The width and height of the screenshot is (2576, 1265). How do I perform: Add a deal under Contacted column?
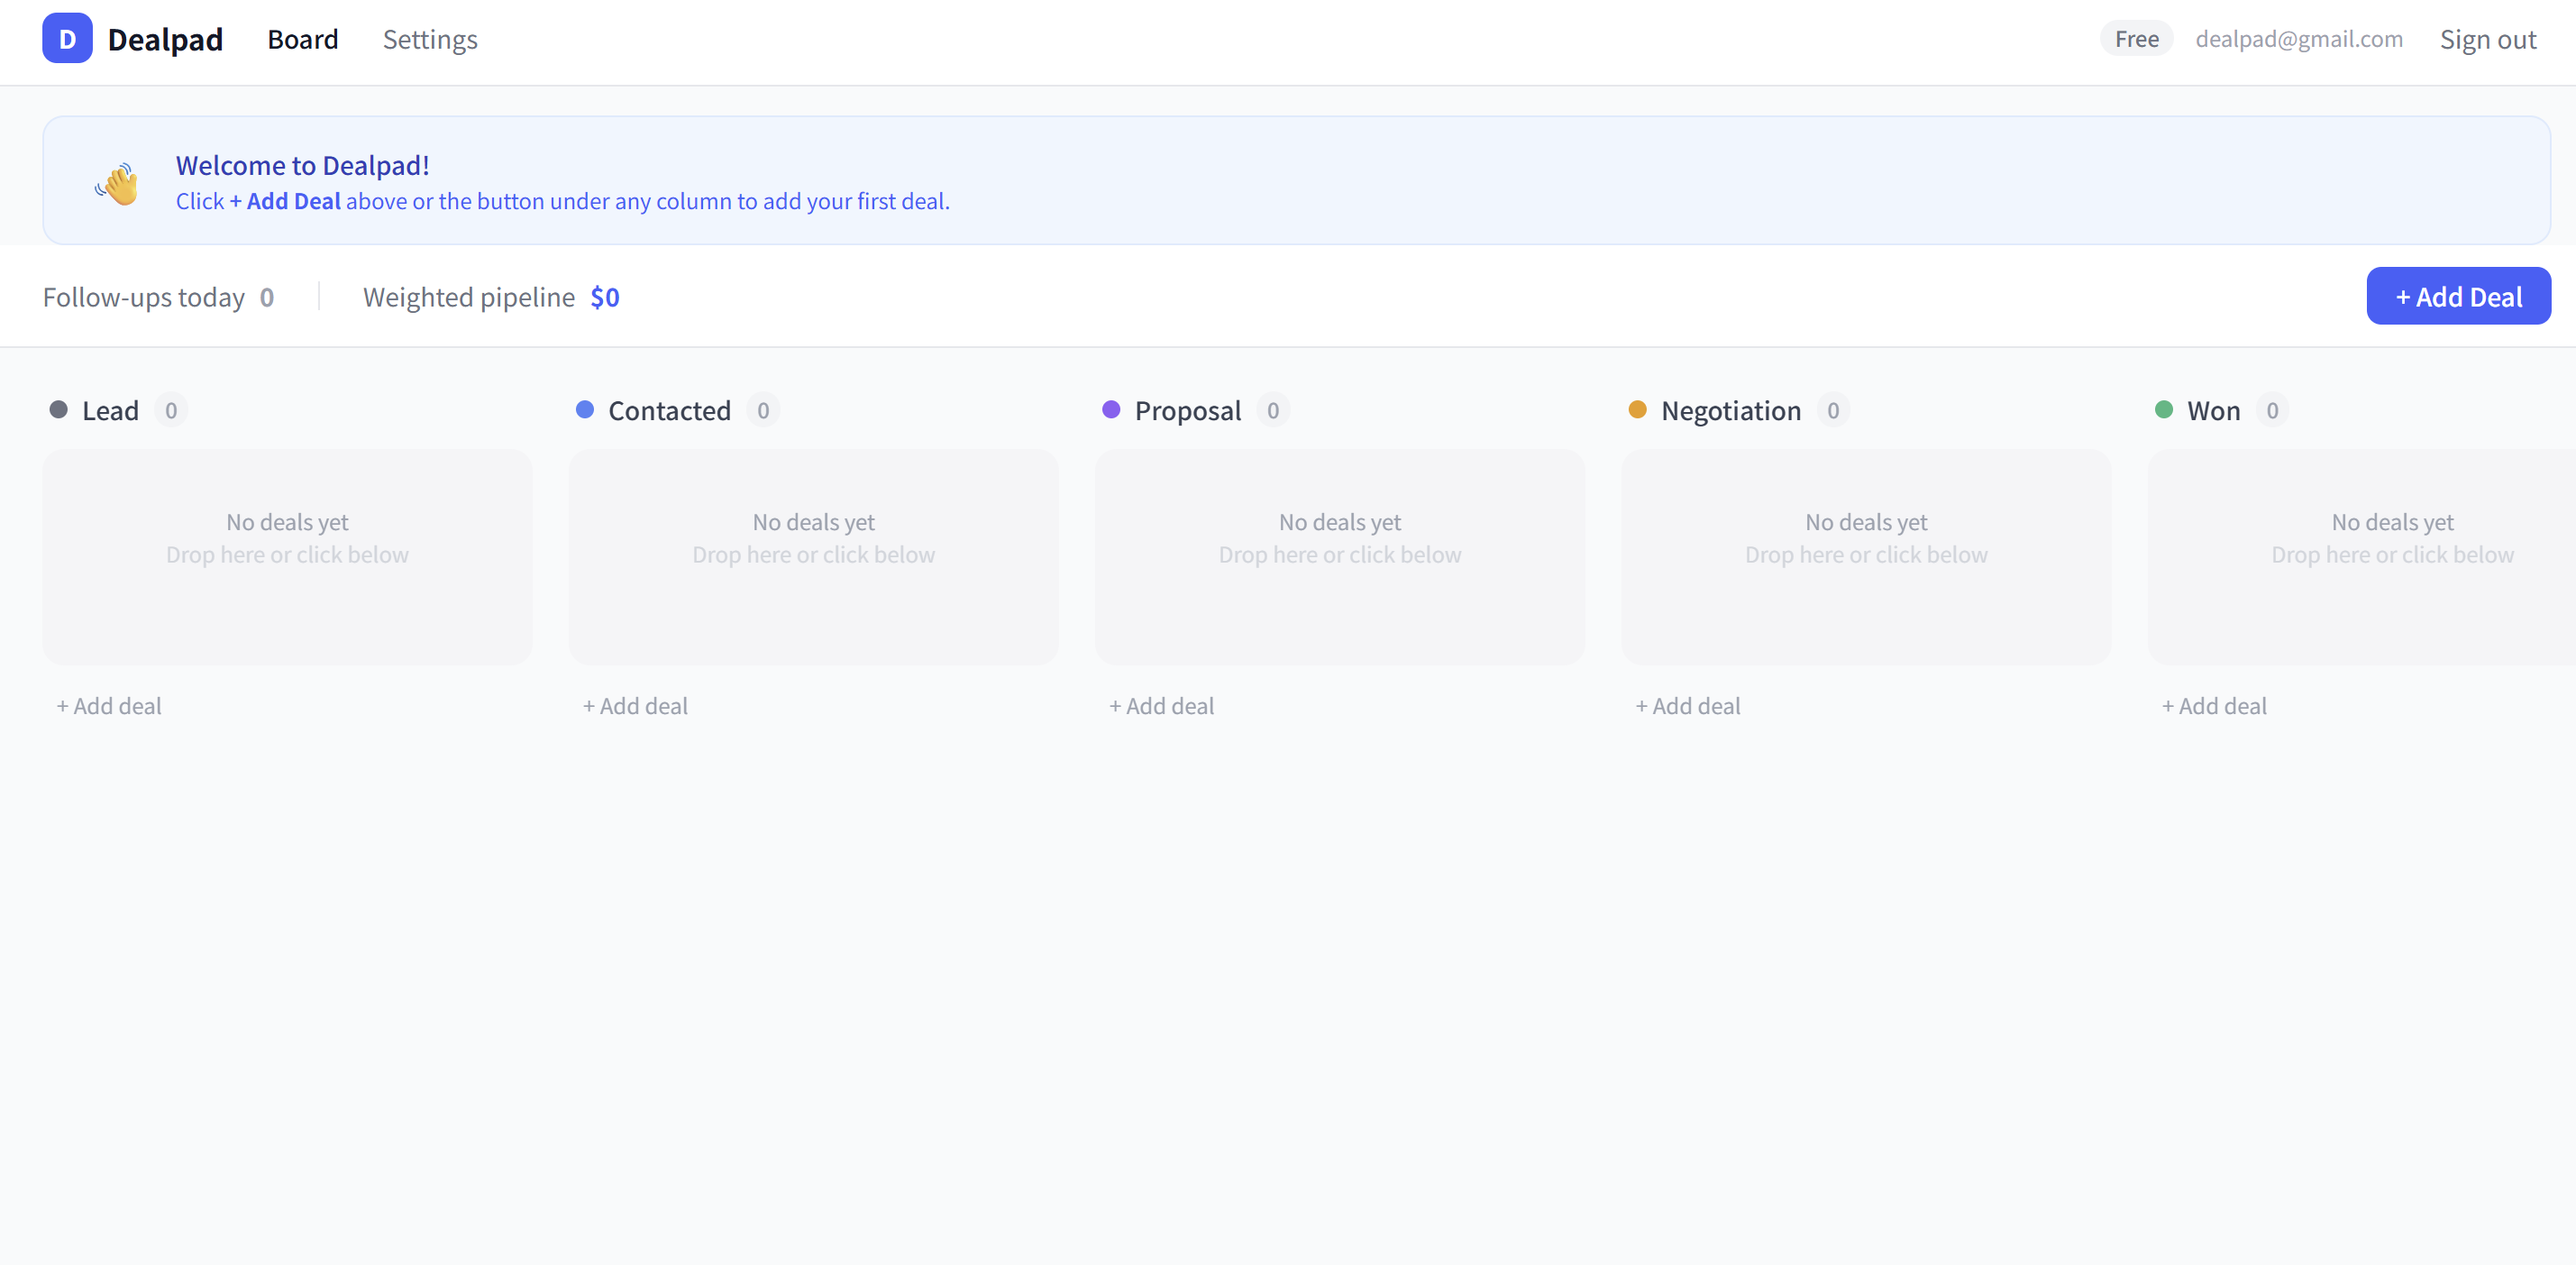click(x=635, y=706)
